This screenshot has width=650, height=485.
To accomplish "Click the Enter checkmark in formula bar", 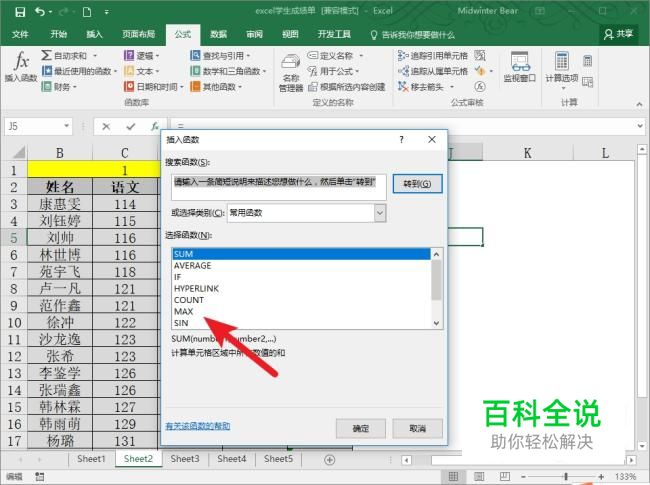I will (131, 126).
